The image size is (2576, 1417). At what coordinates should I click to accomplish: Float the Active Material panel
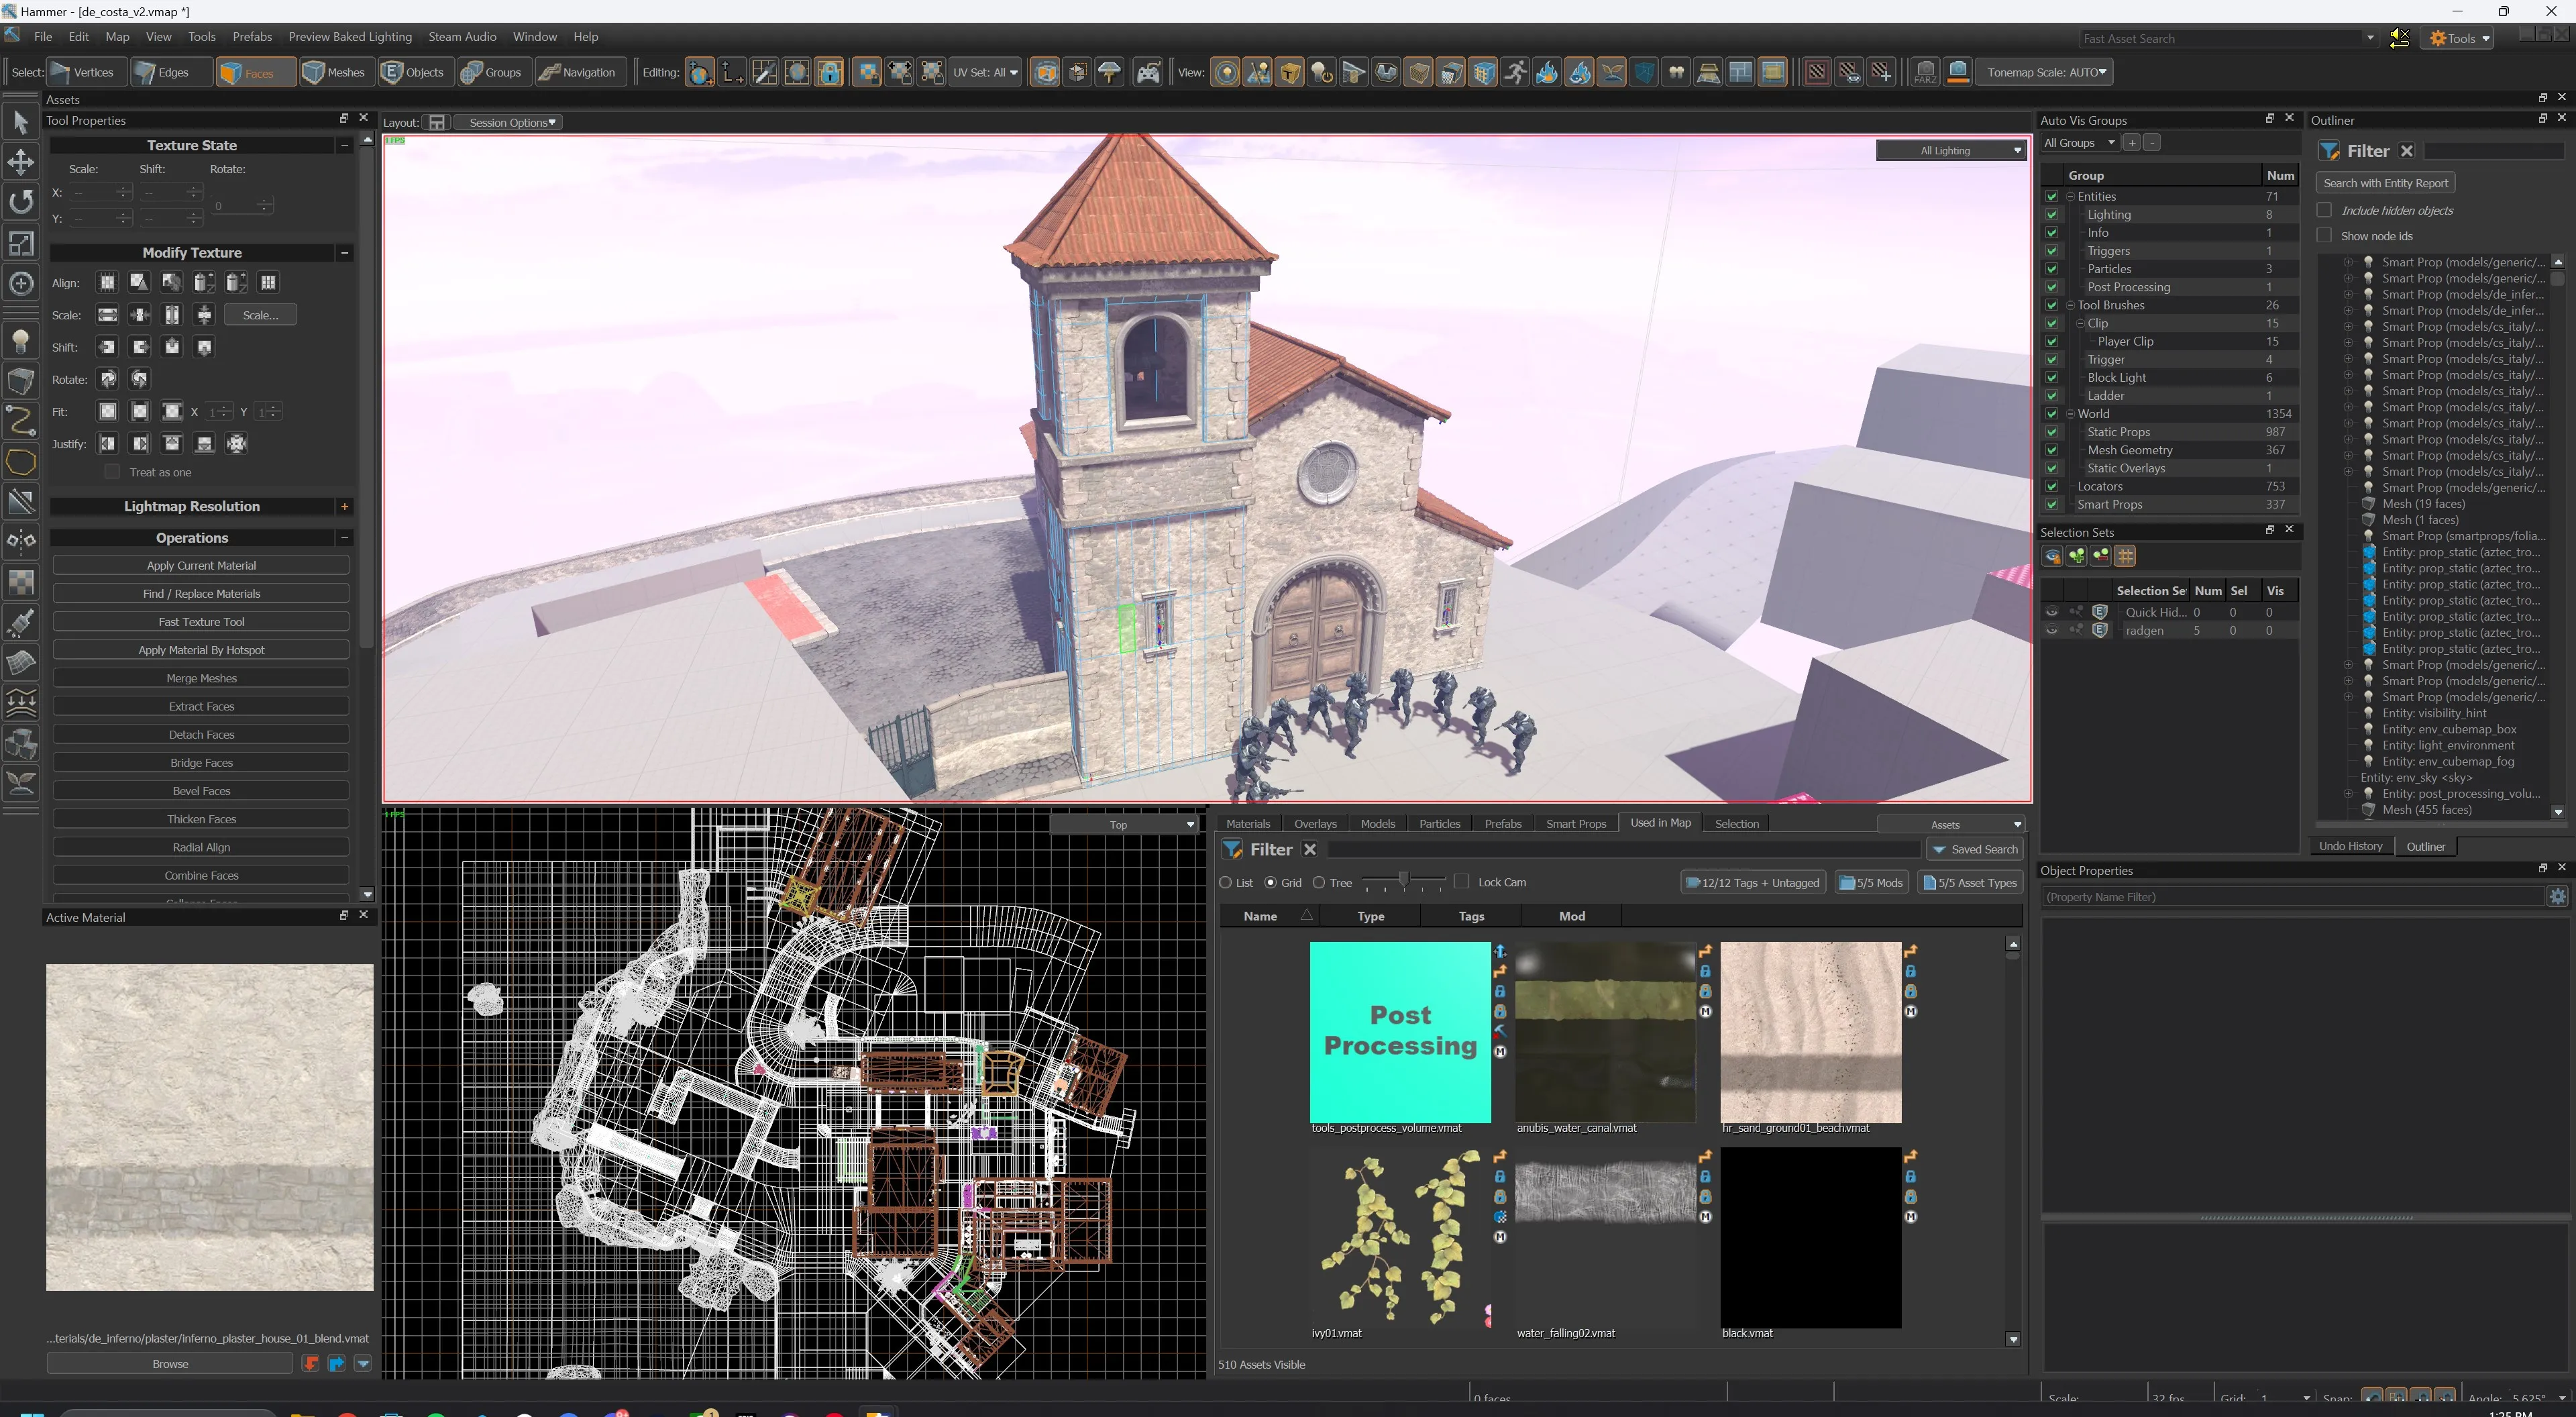(x=343, y=916)
